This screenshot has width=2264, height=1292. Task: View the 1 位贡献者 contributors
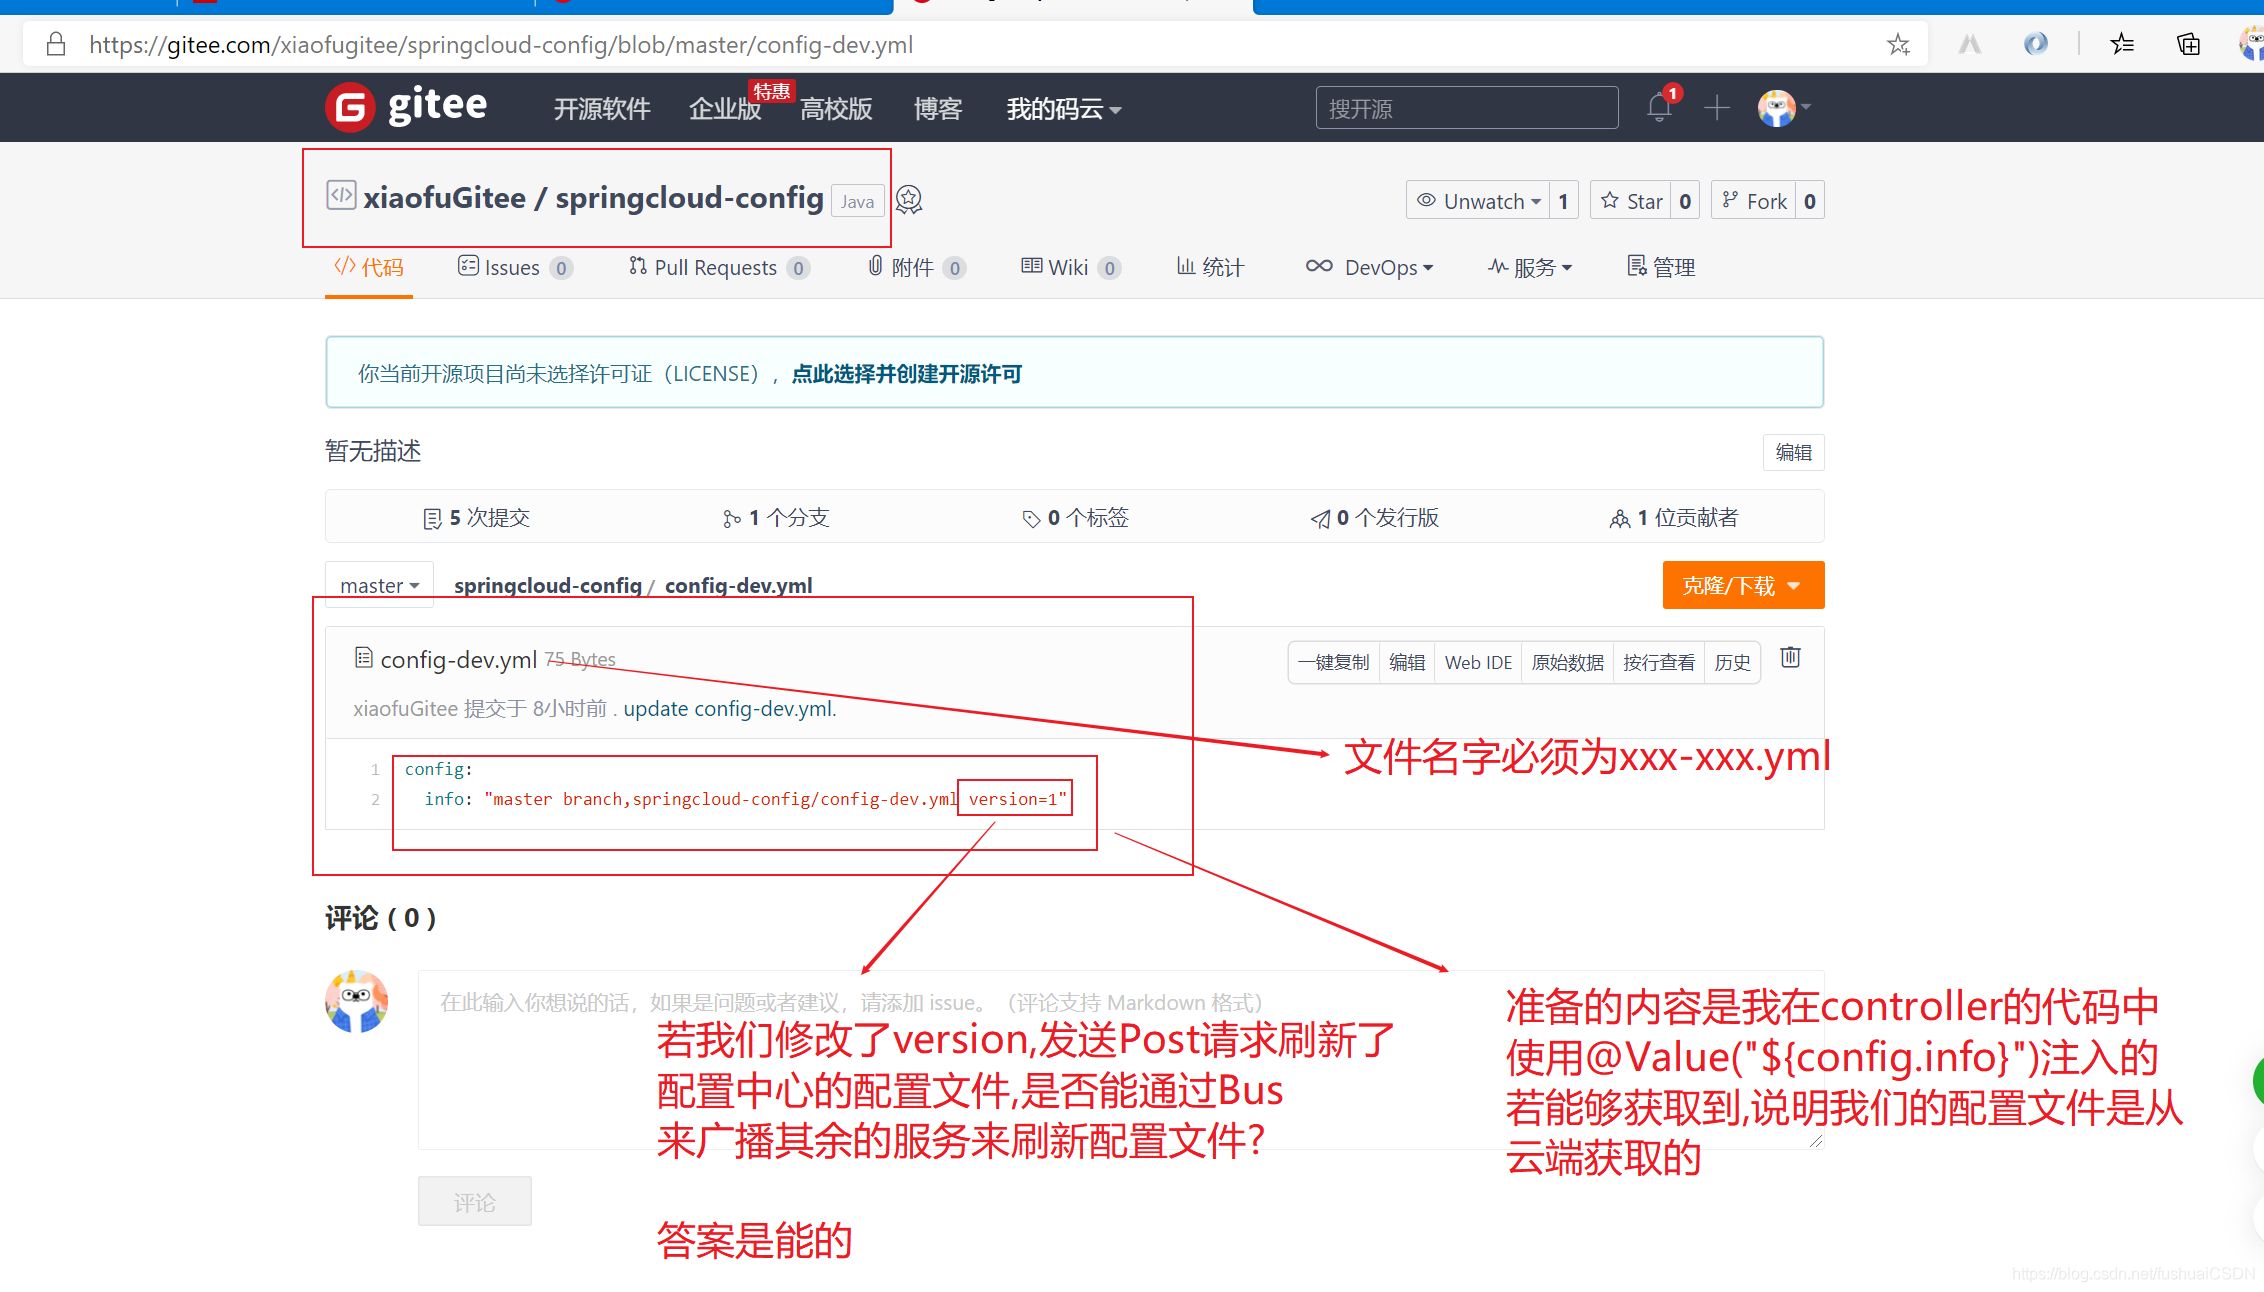[1674, 518]
